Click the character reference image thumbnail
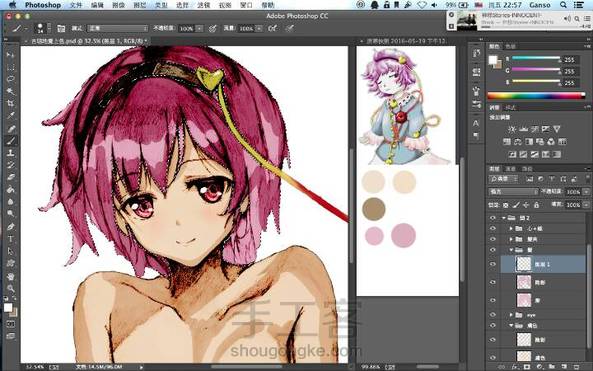 pyautogui.click(x=405, y=106)
